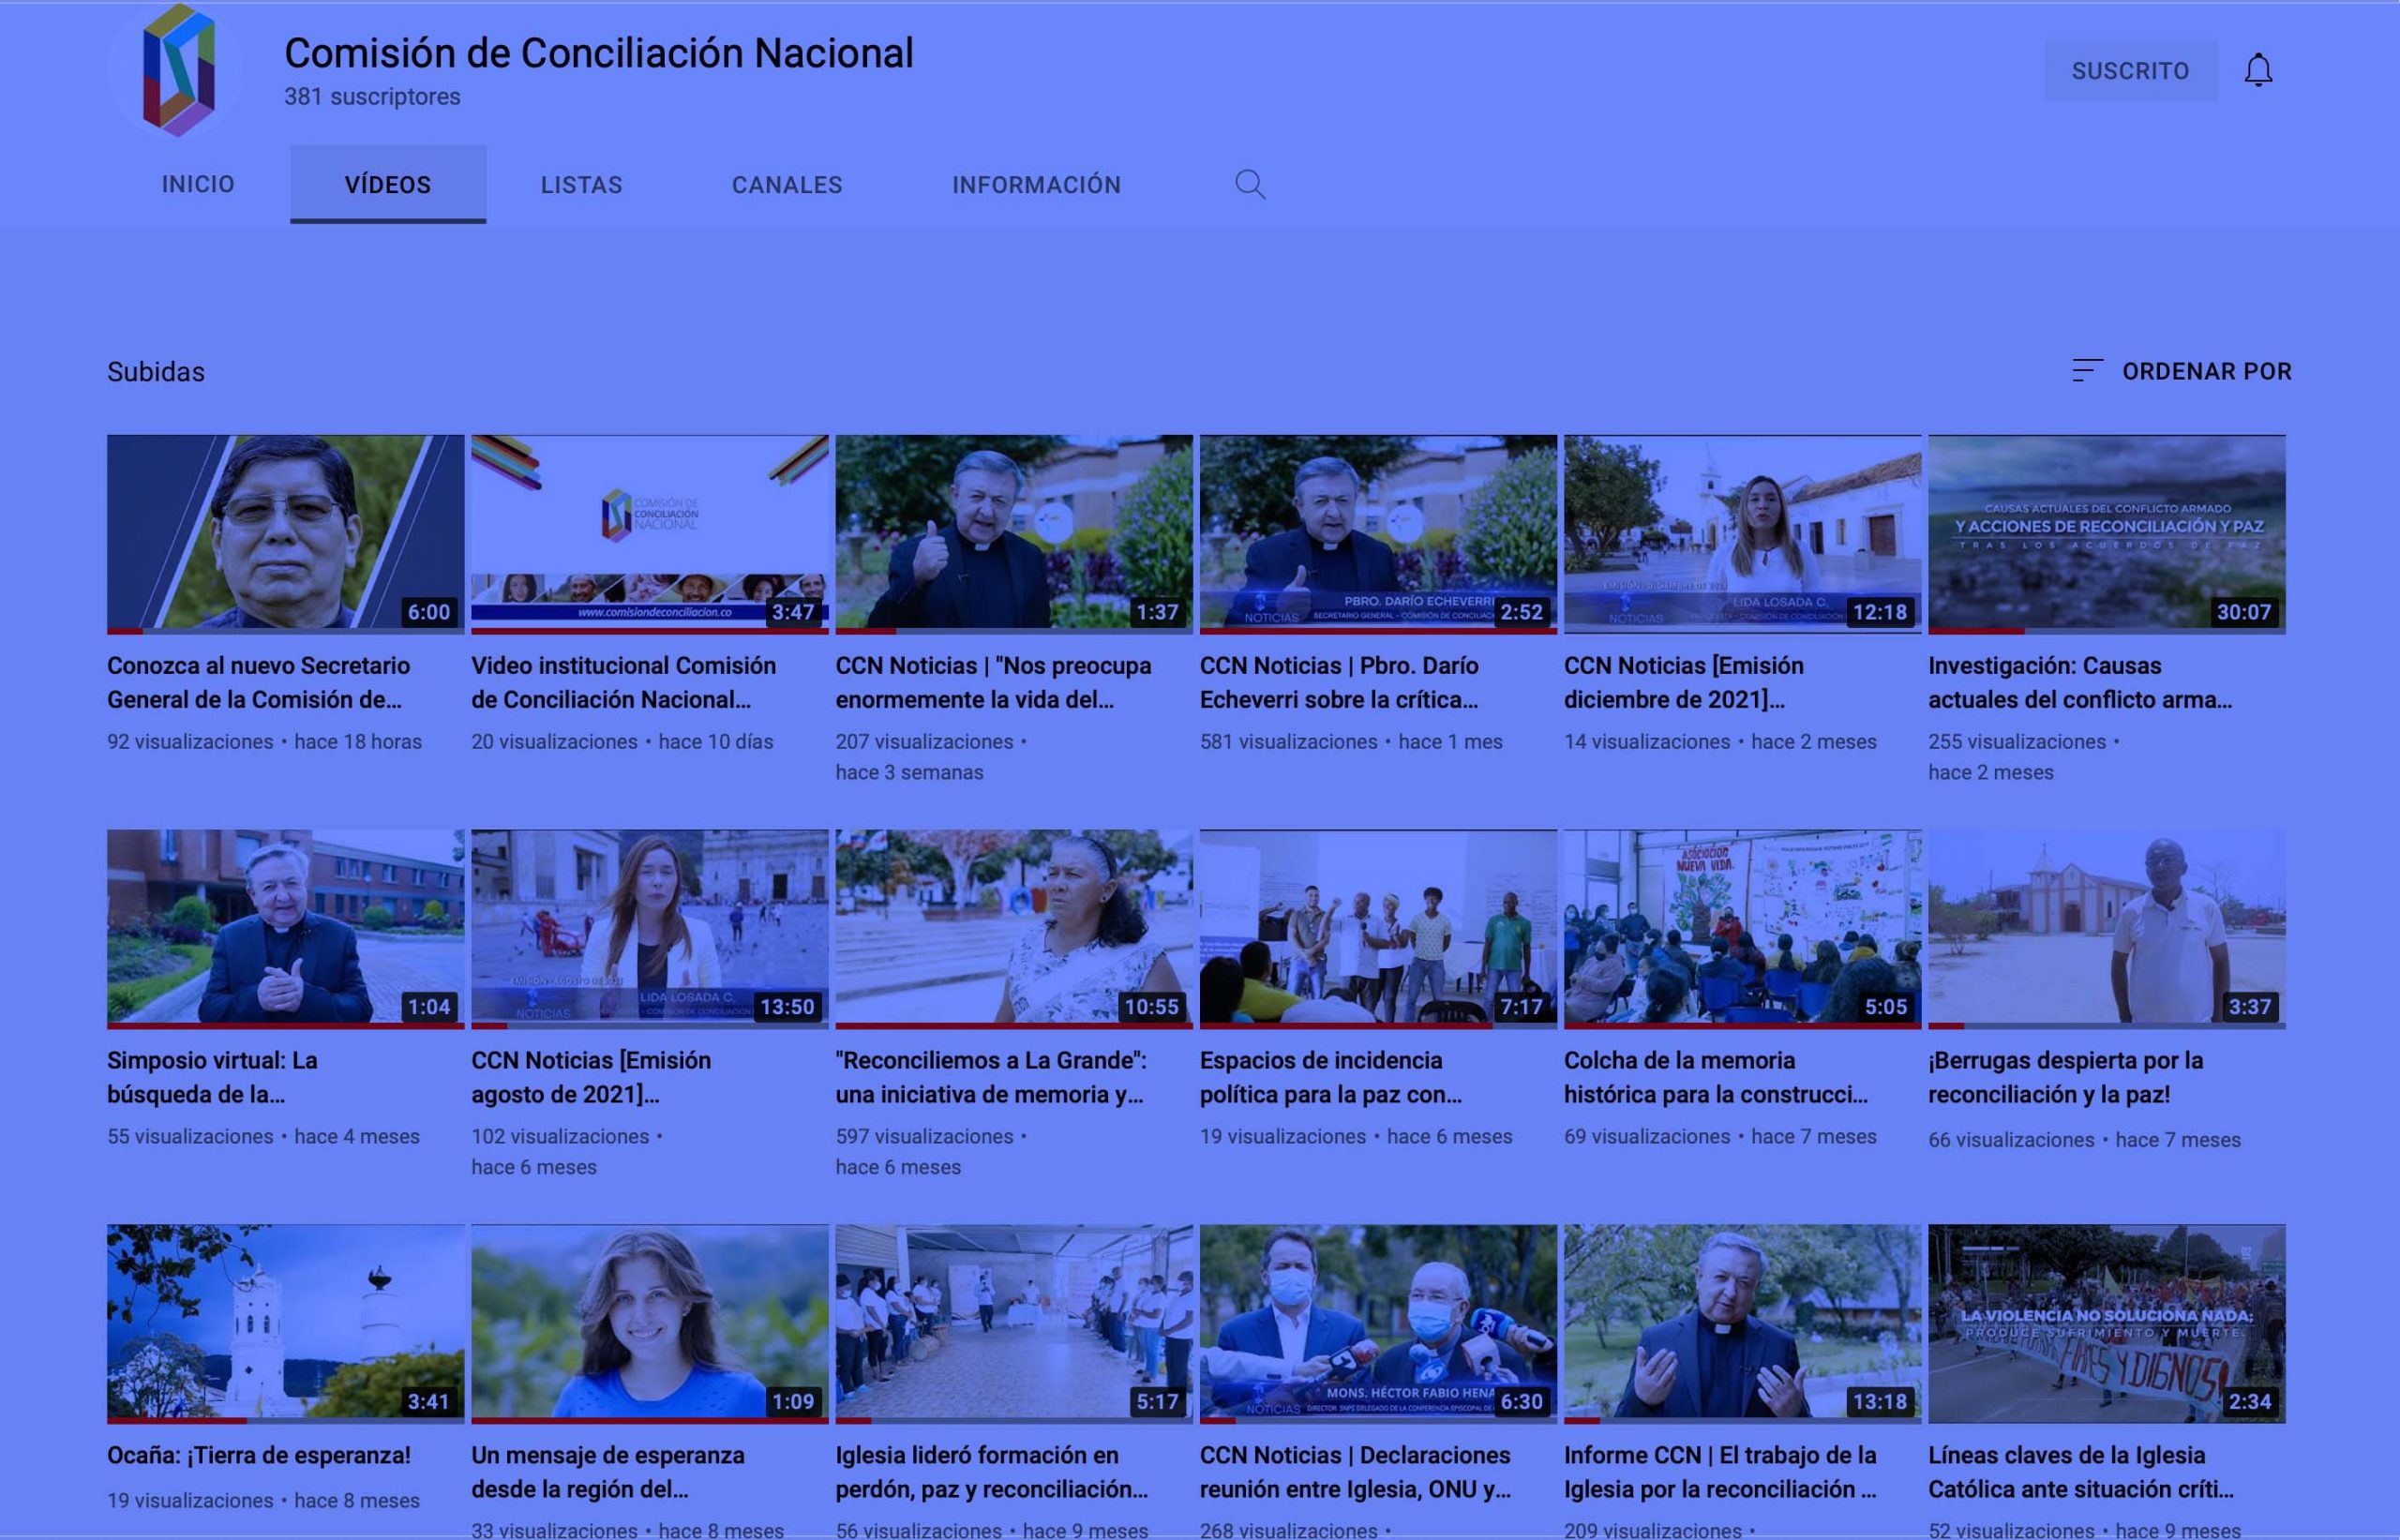Click title ¡Berrugas despierta por la reconciliación
Viewport: 2400px width, 1540px height.
pyautogui.click(x=2065, y=1078)
